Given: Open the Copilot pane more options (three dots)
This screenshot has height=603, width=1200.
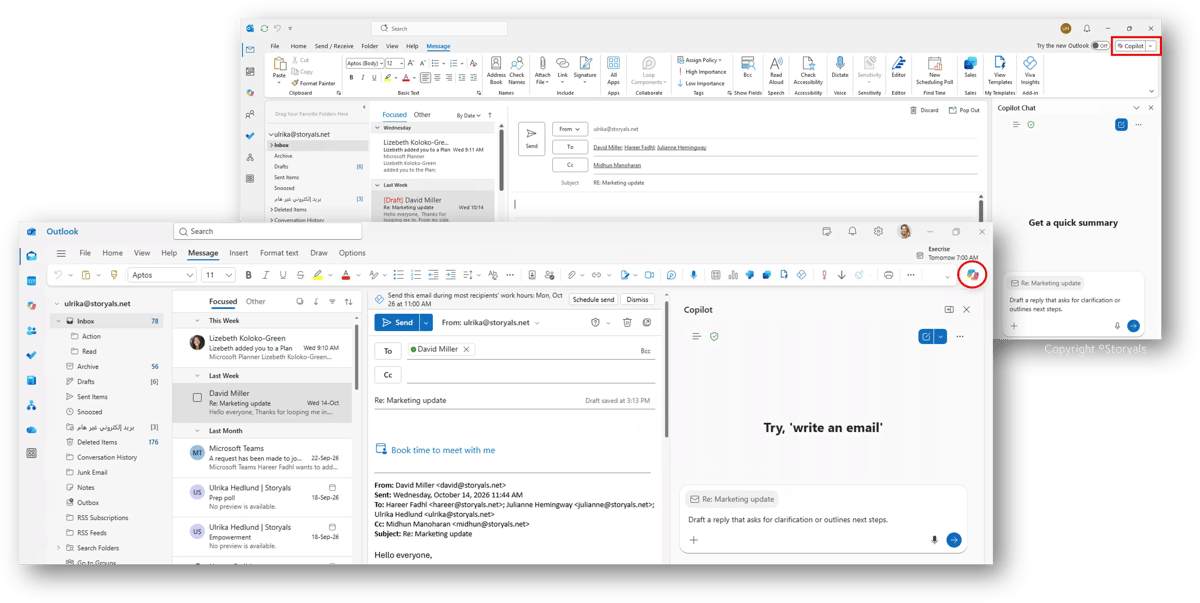Looking at the screenshot, I should (960, 337).
